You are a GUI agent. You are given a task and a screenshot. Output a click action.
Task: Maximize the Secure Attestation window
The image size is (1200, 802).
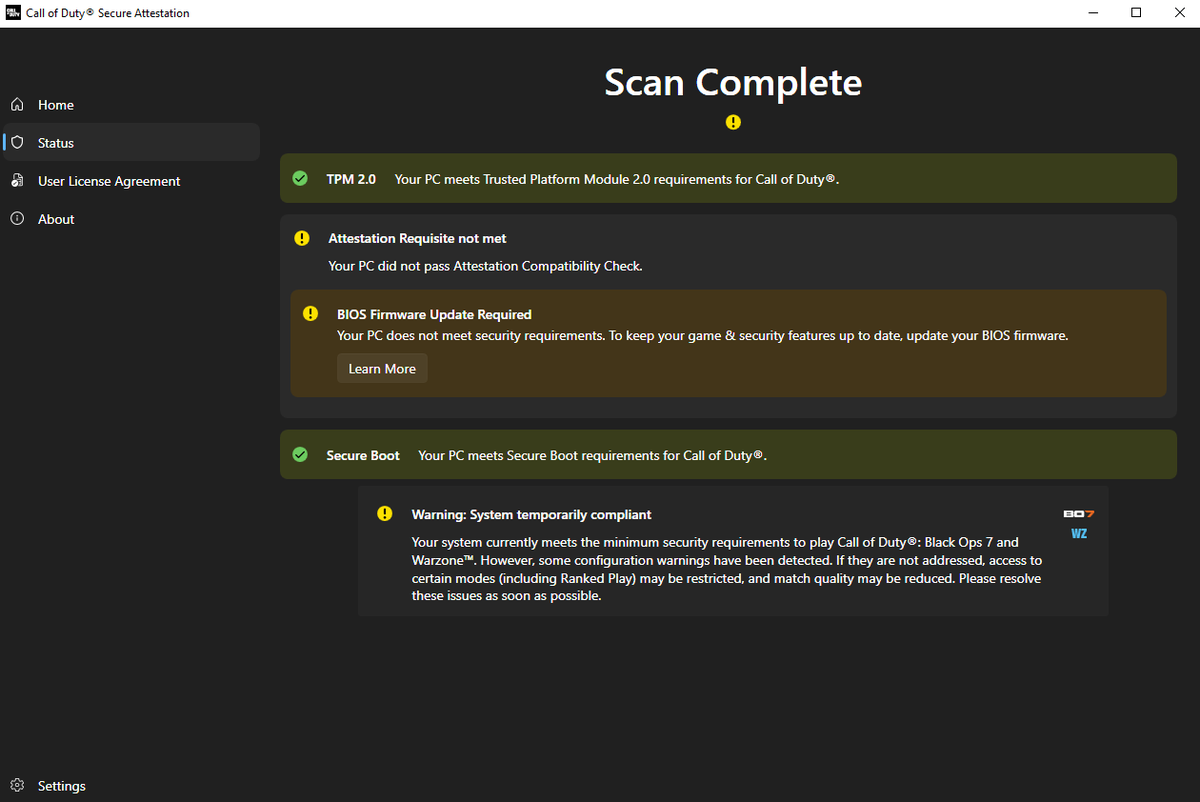point(1136,13)
